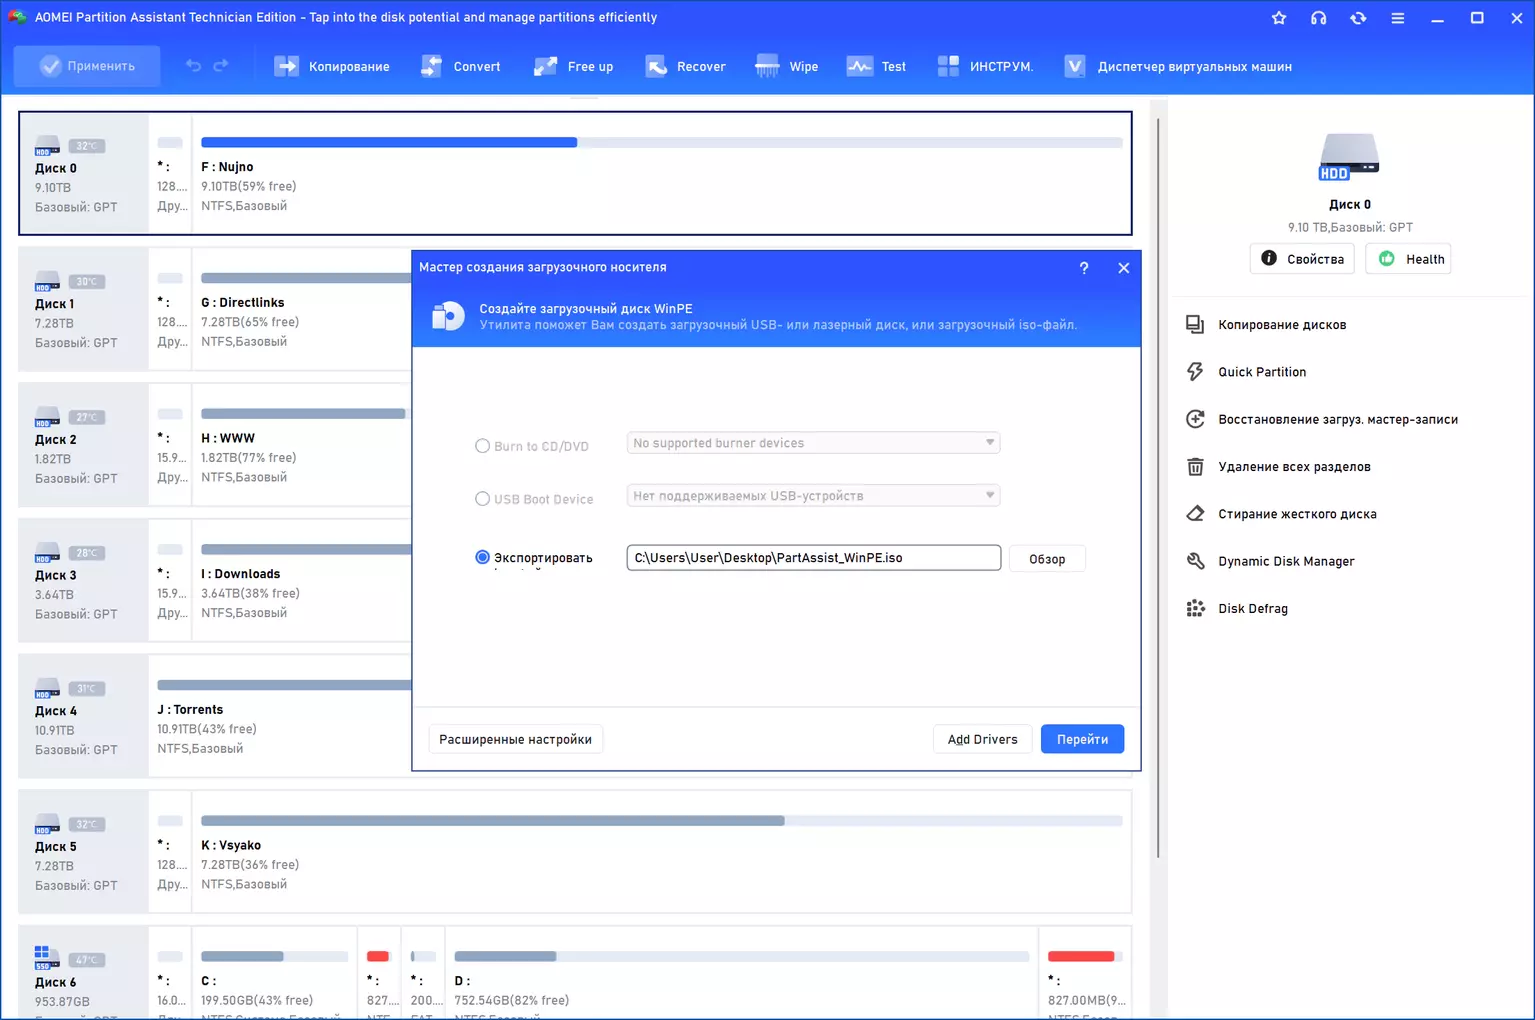The height and width of the screenshot is (1020, 1535).
Task: Open the Test tool icon
Action: pos(859,66)
